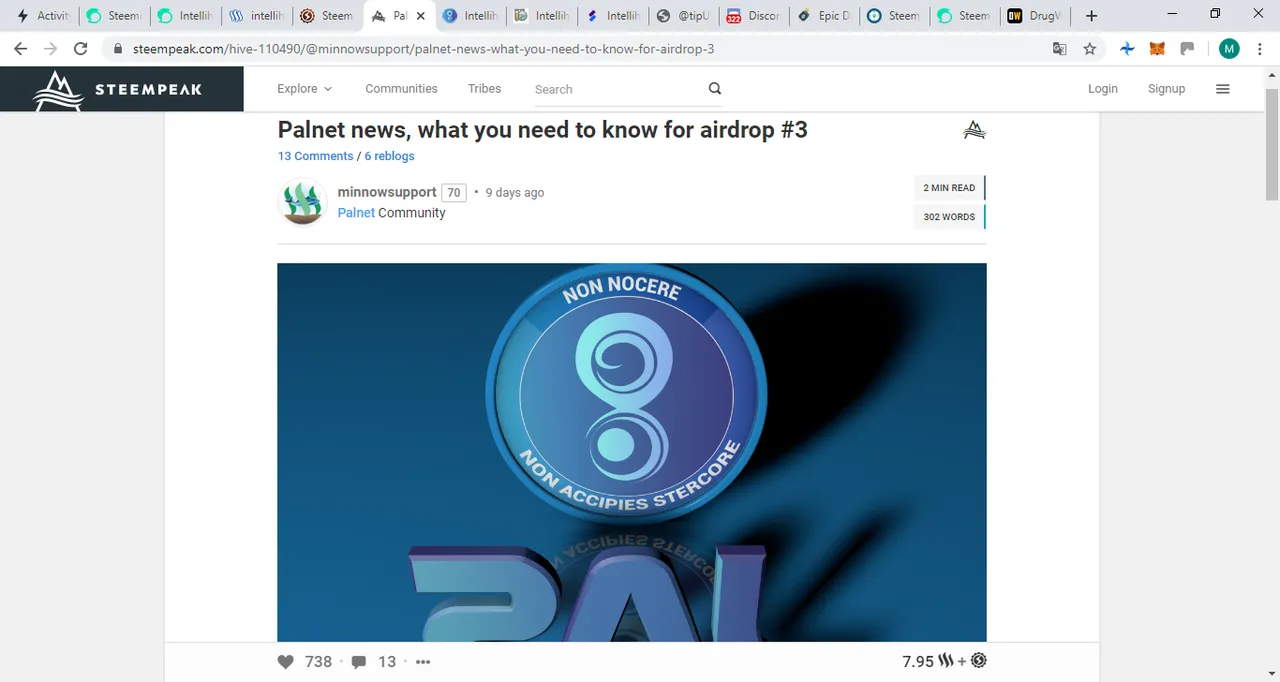
Task: Click the reputation badge 70
Action: [454, 193]
